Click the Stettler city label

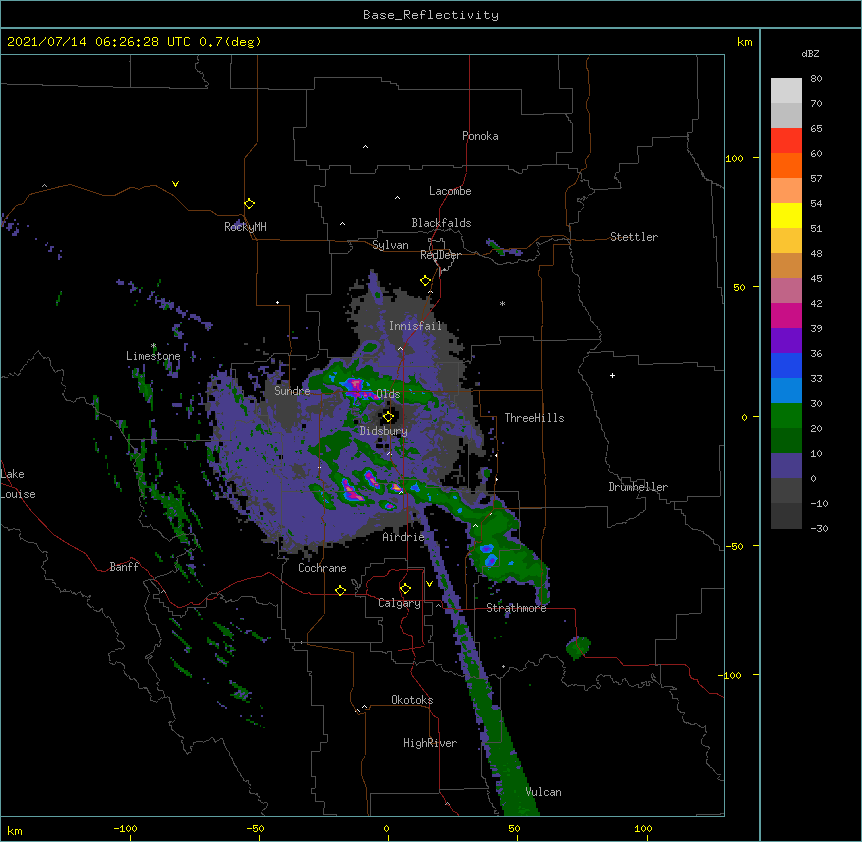coord(634,237)
